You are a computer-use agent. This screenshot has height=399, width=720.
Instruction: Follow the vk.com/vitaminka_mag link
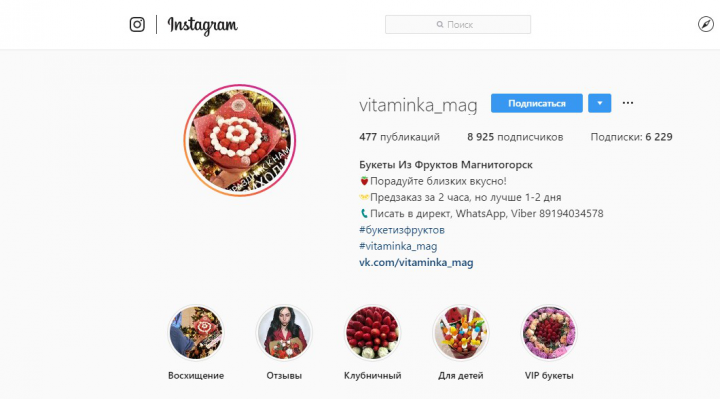click(x=416, y=262)
